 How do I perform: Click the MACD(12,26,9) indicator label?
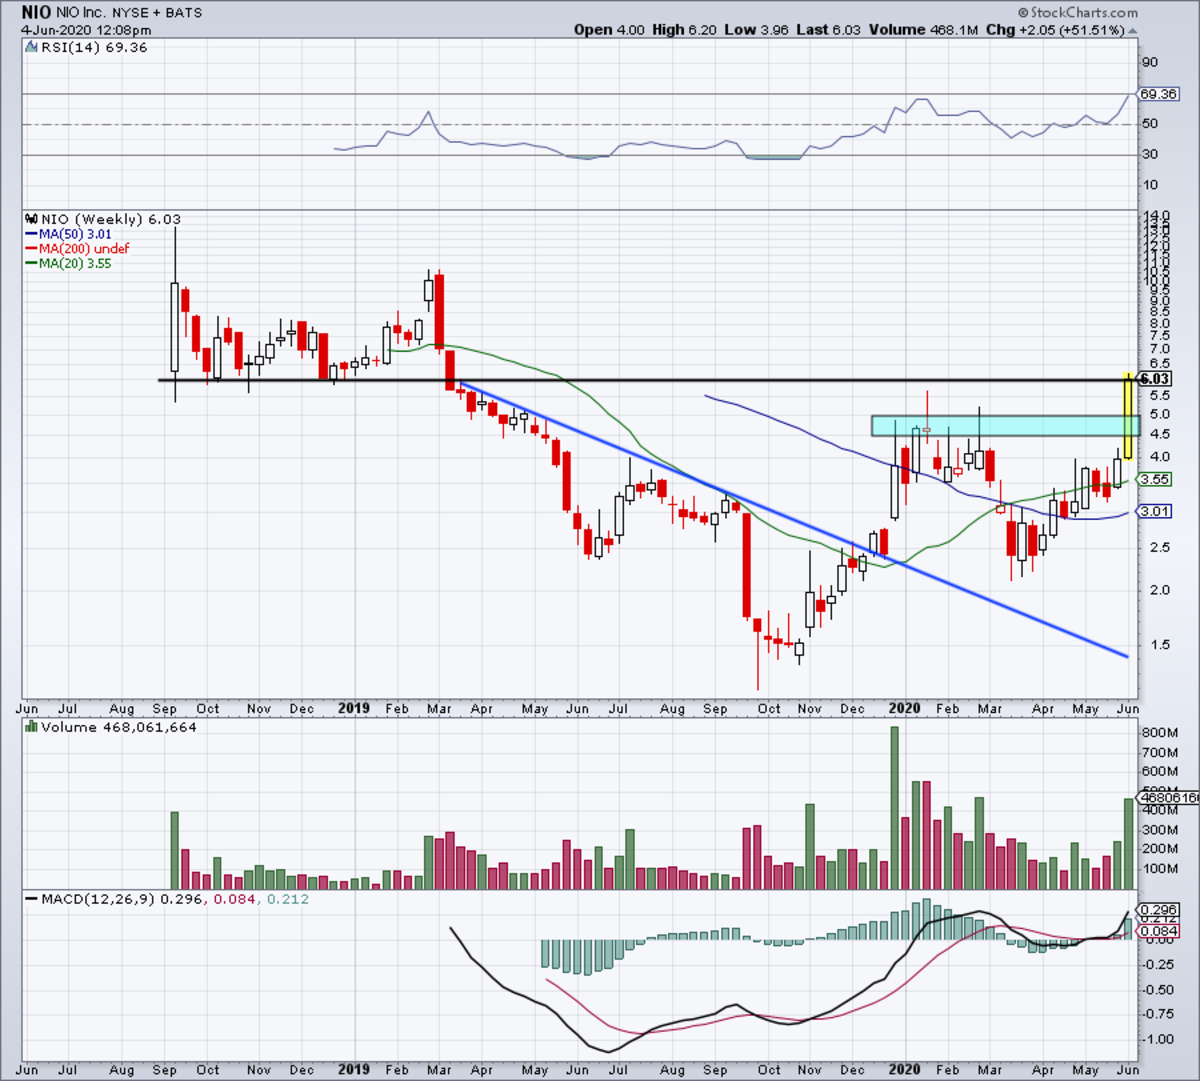(x=98, y=899)
